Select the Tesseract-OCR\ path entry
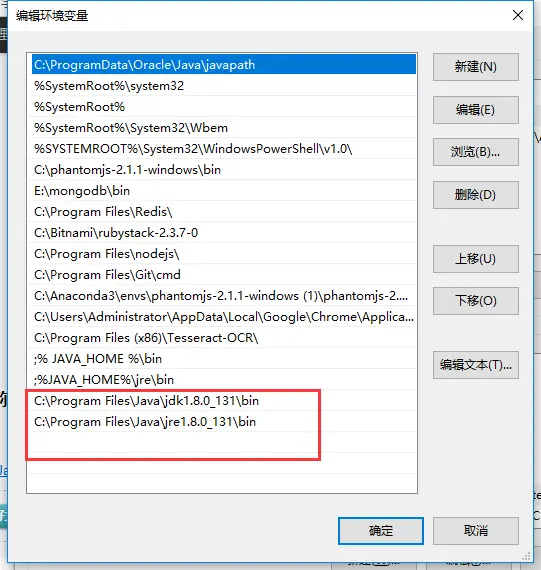Viewport: 541px width, 570px height. coord(224,338)
